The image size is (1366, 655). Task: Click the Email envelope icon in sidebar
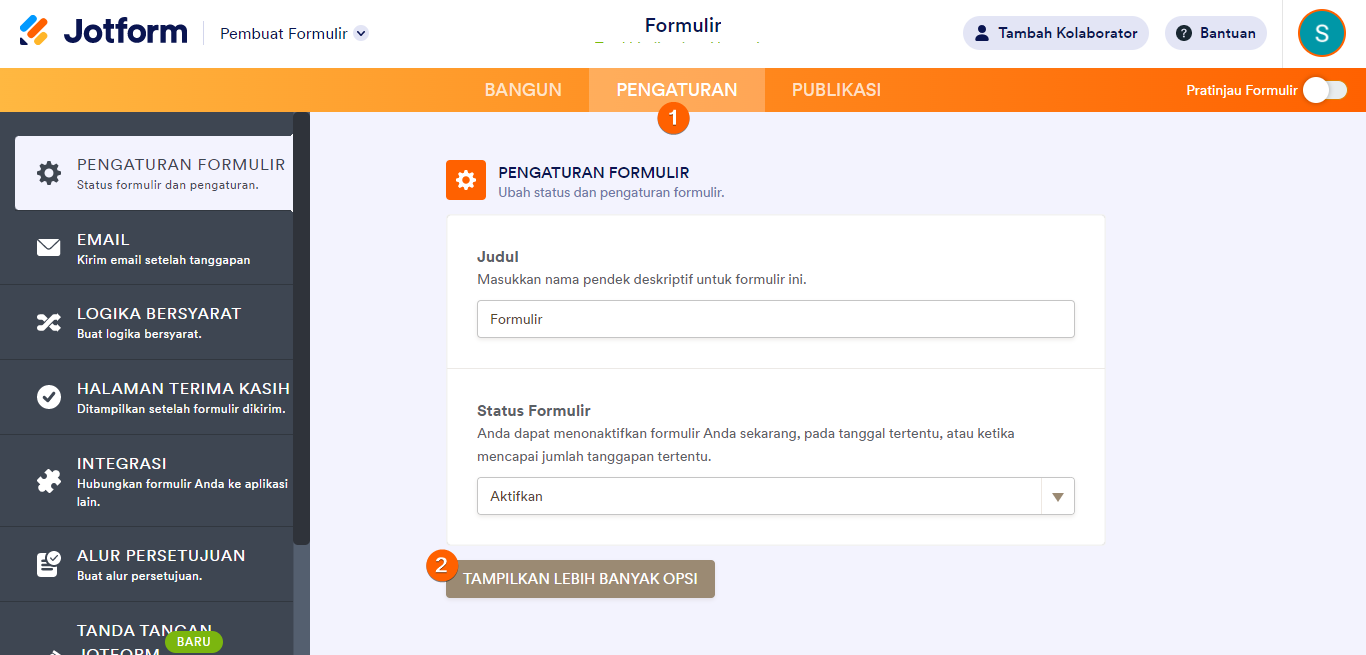pyautogui.click(x=49, y=248)
